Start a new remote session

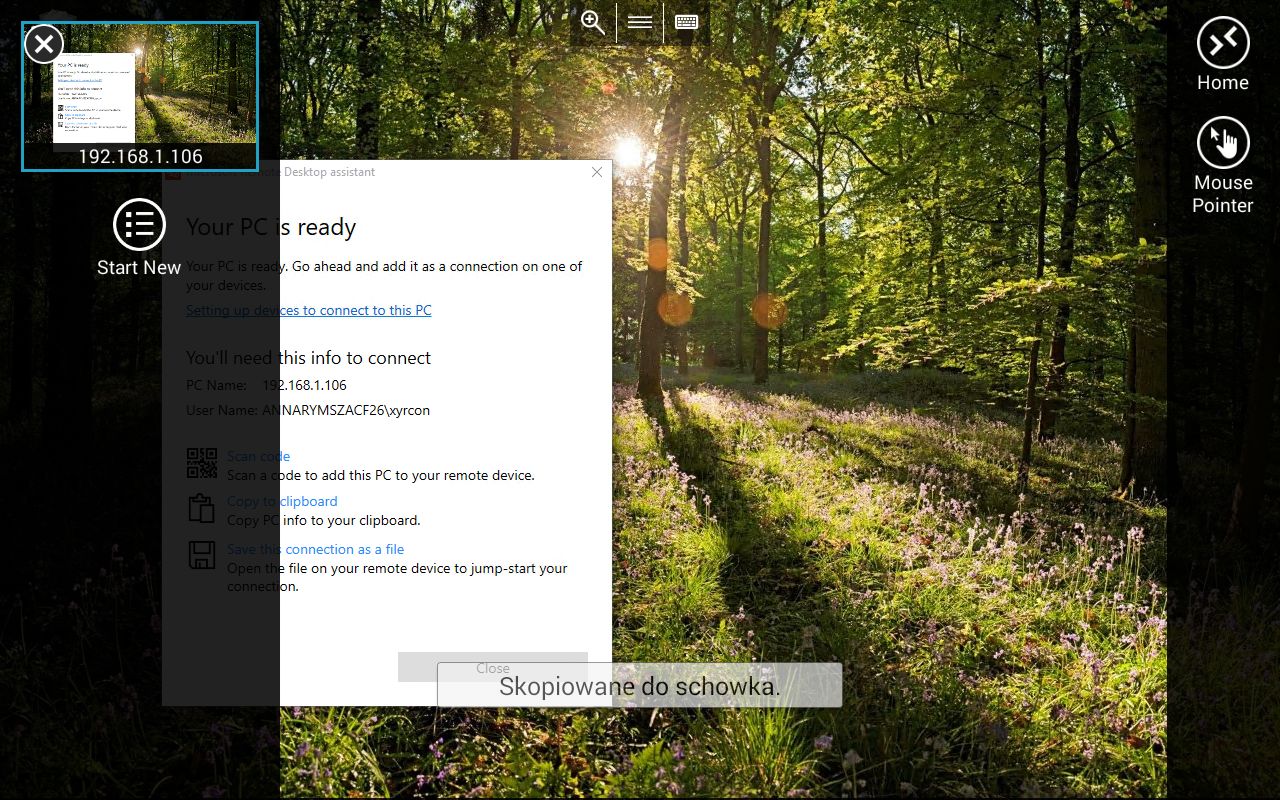coord(139,238)
